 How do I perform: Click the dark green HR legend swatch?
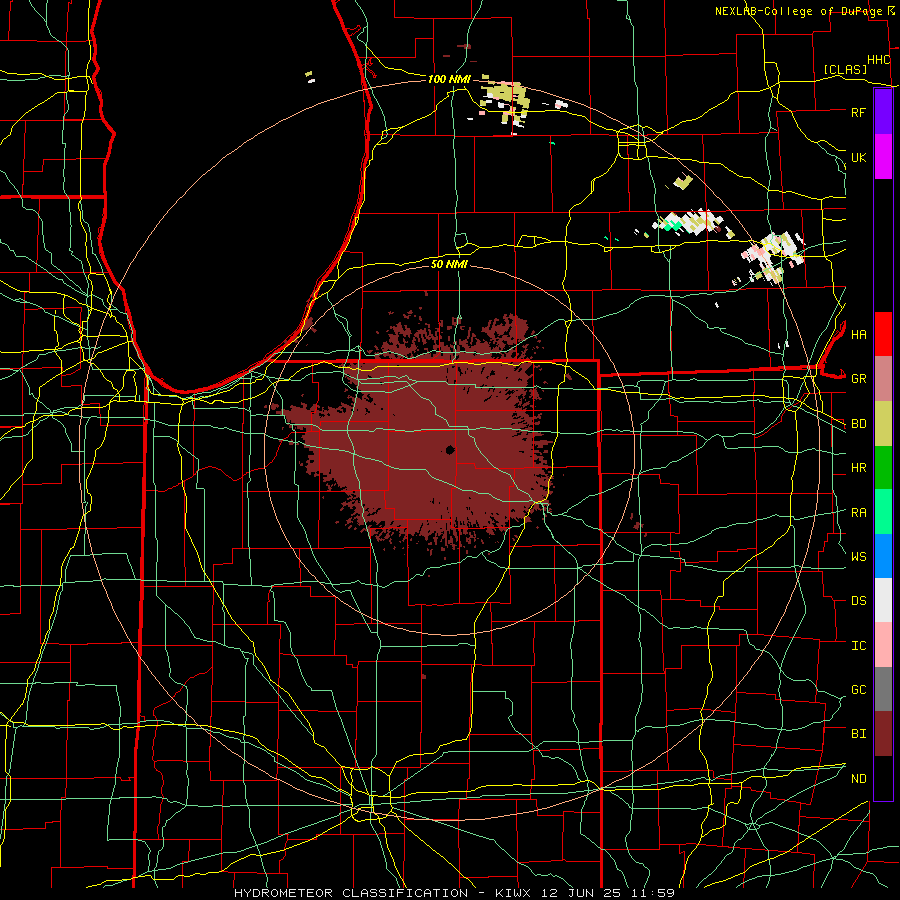(x=883, y=468)
